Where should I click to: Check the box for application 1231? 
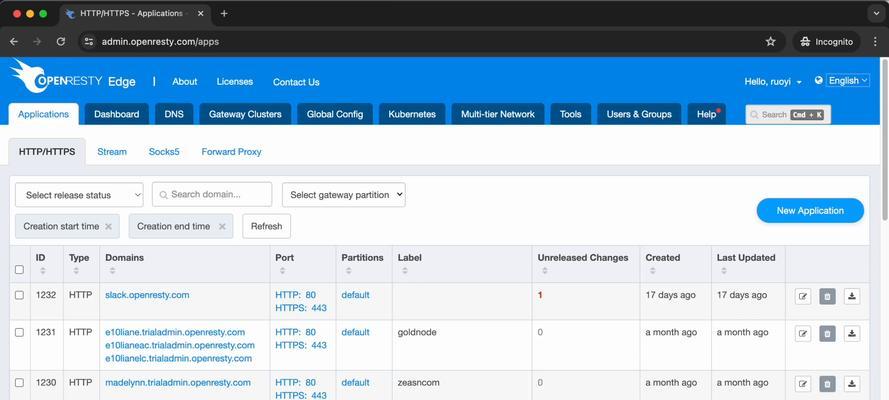tap(19, 333)
